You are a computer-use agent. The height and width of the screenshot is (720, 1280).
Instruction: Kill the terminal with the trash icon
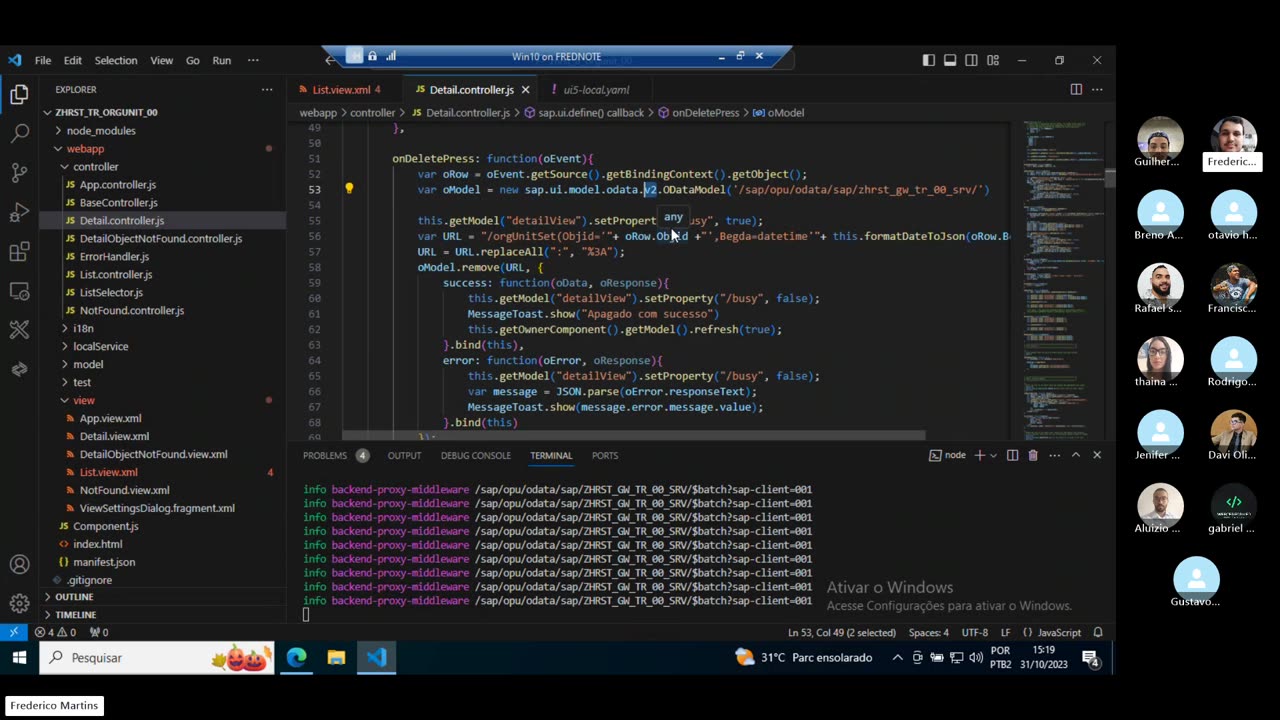point(1033,455)
